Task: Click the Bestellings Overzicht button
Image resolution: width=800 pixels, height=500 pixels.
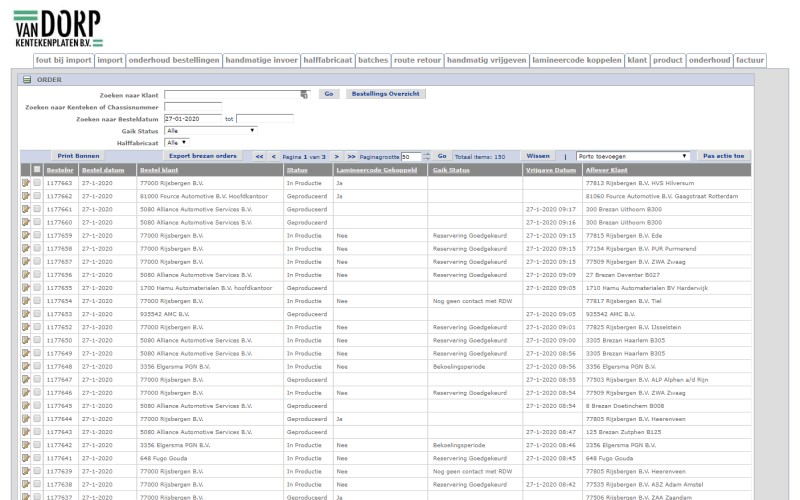Action: tap(386, 94)
